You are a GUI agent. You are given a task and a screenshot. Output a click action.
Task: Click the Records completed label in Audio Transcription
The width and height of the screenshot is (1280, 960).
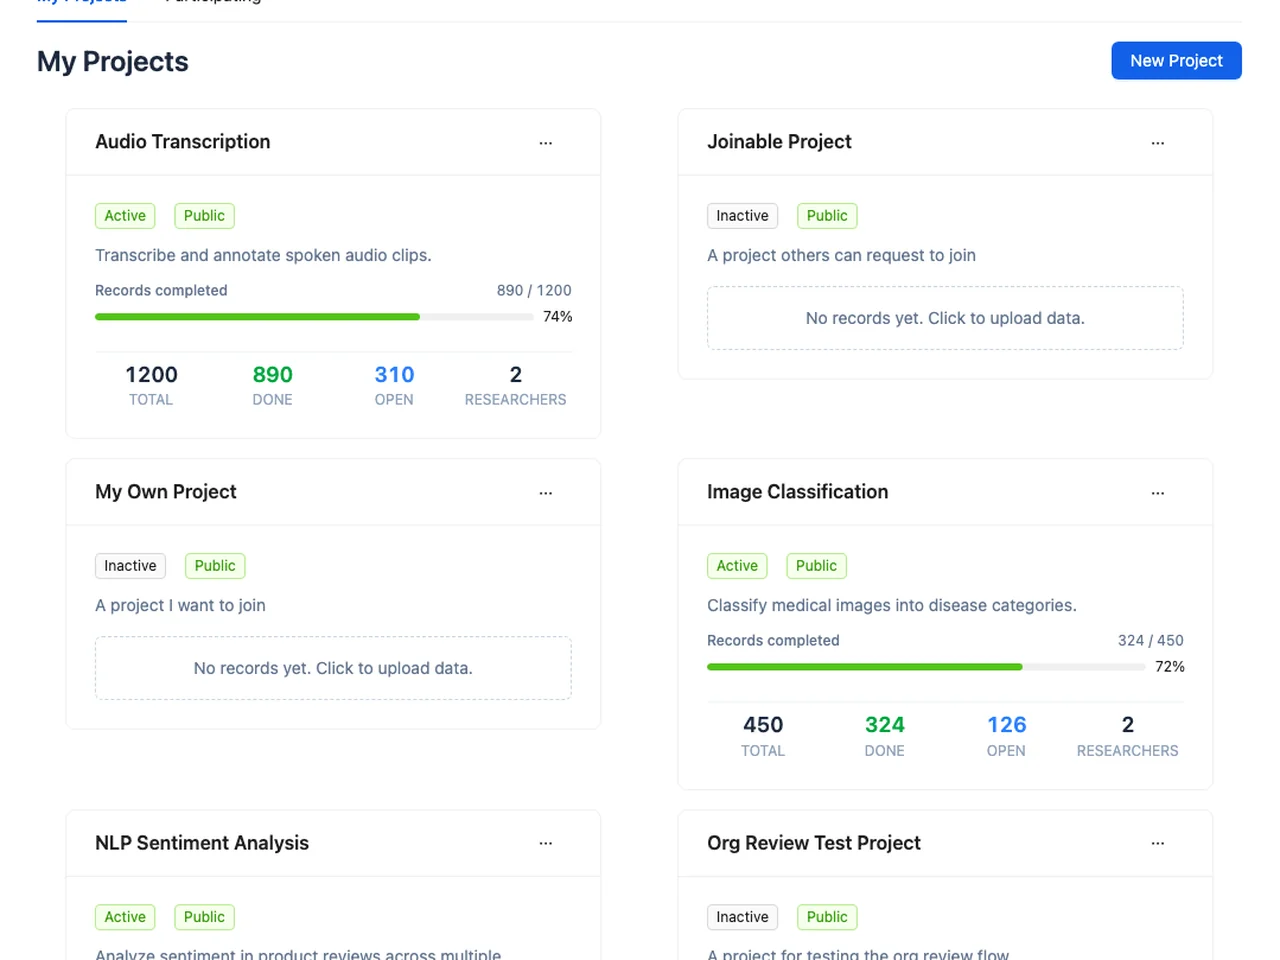click(161, 291)
